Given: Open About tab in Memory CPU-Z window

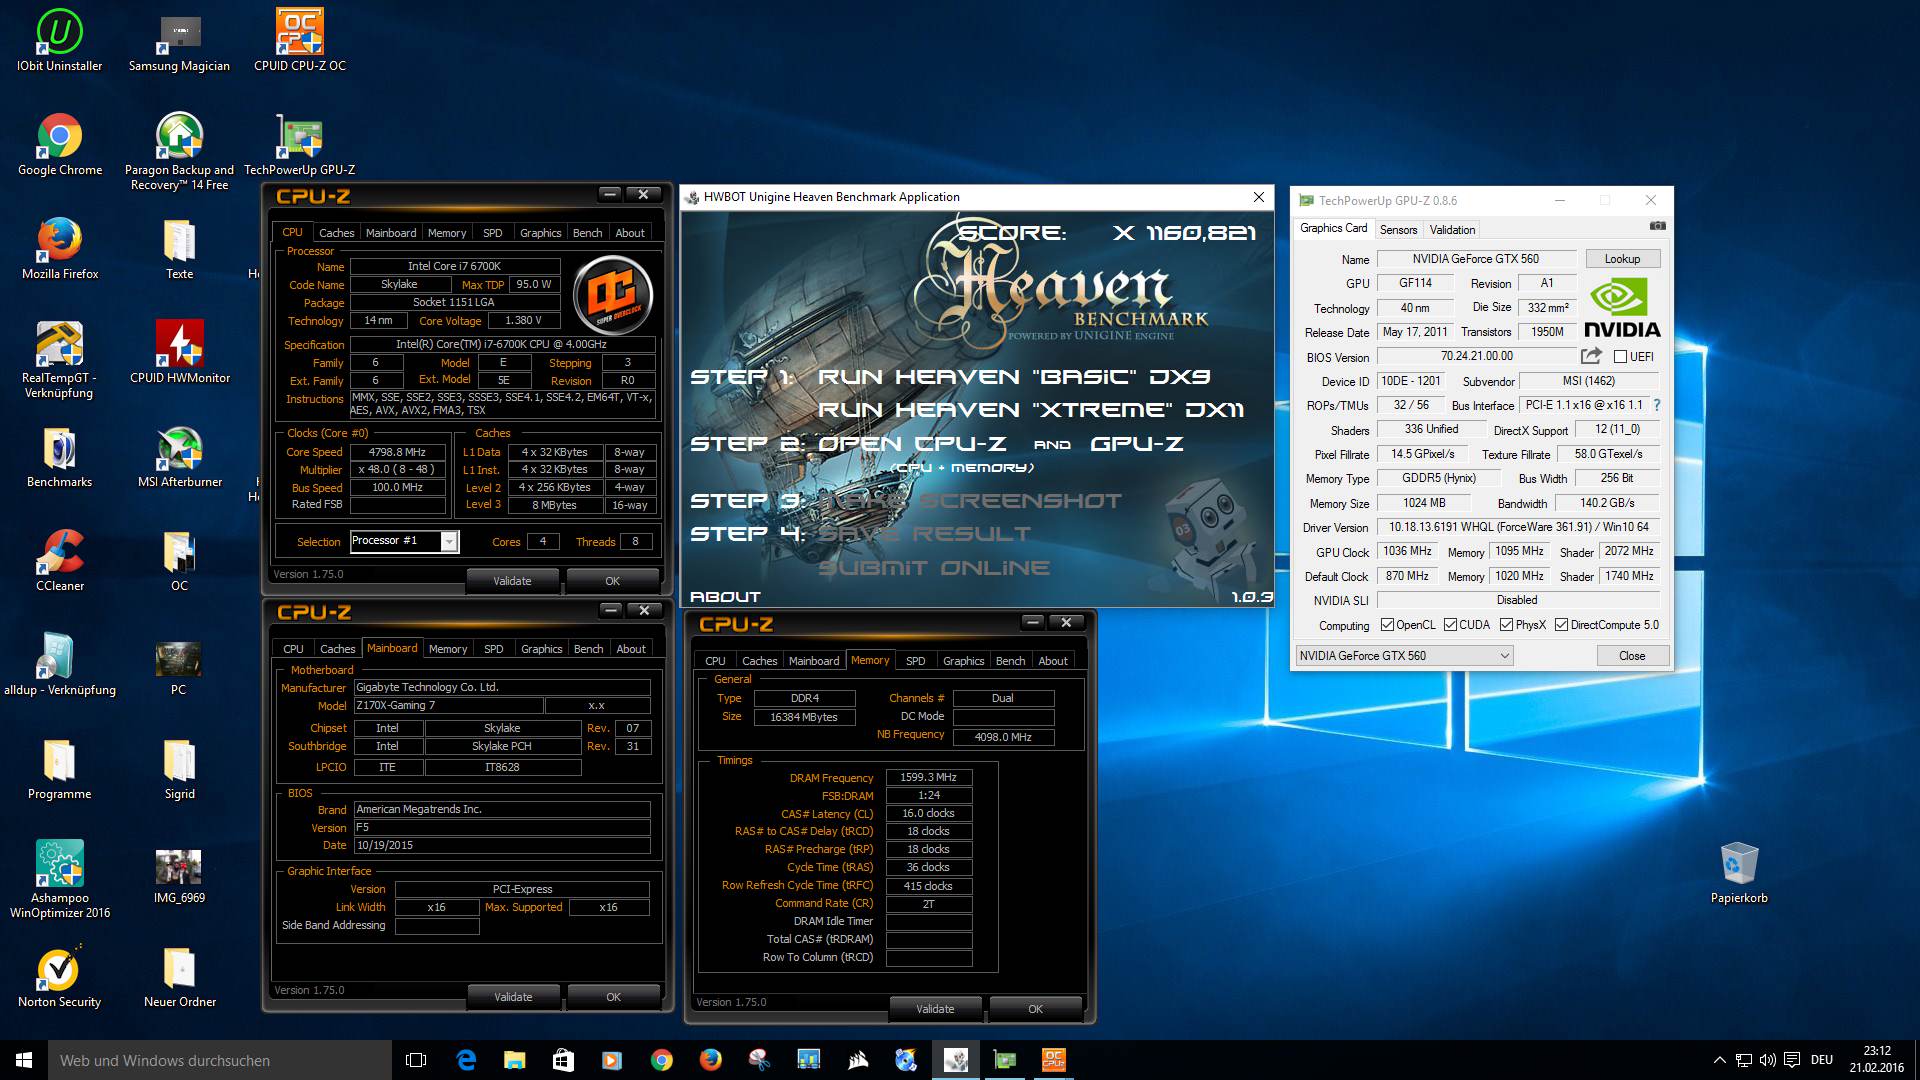Looking at the screenshot, I should point(1052,660).
